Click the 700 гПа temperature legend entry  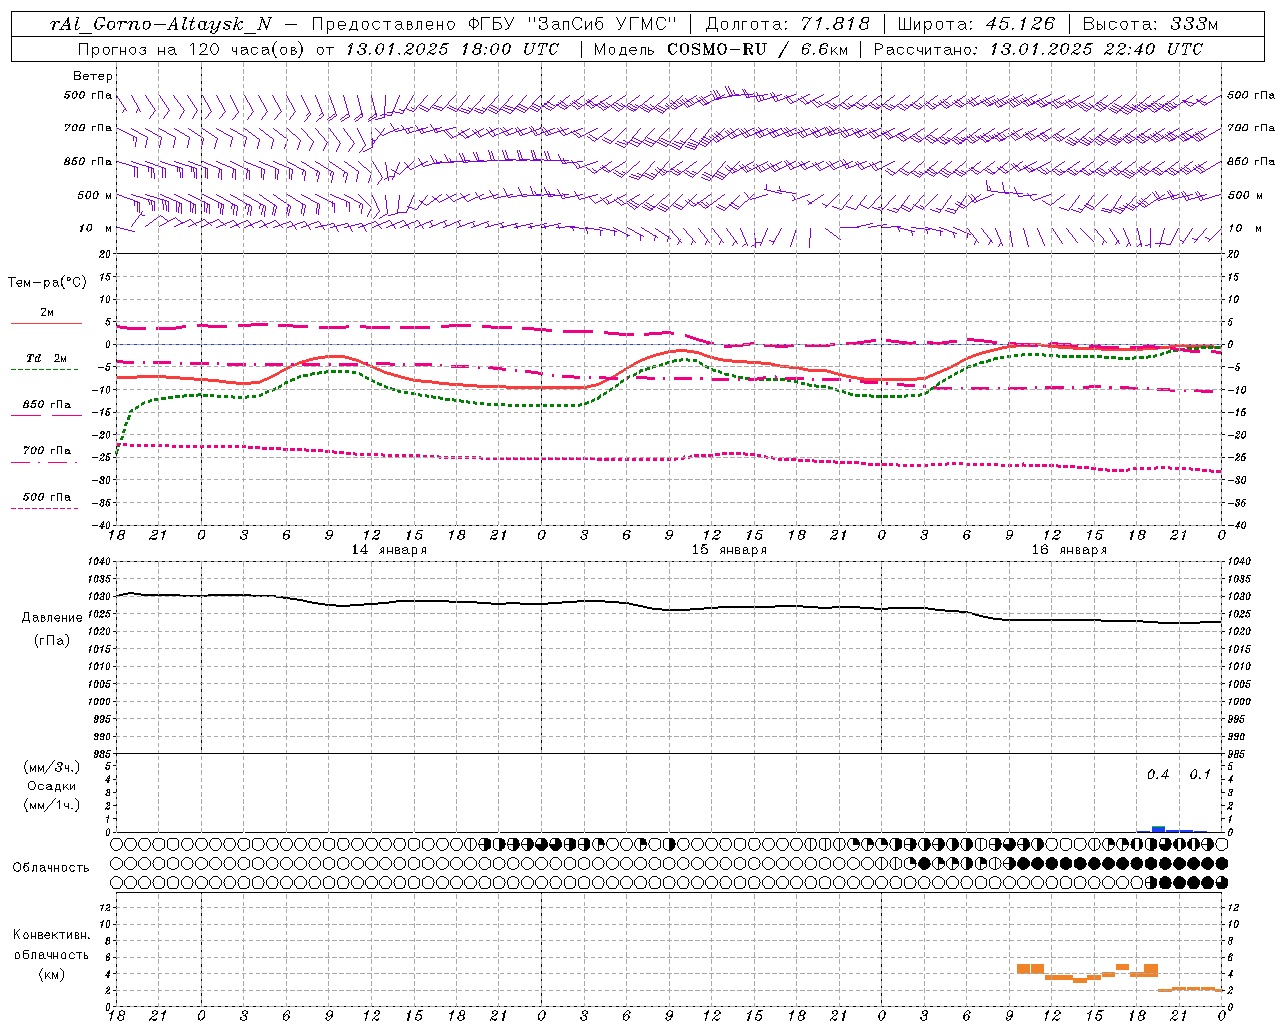coord(47,450)
